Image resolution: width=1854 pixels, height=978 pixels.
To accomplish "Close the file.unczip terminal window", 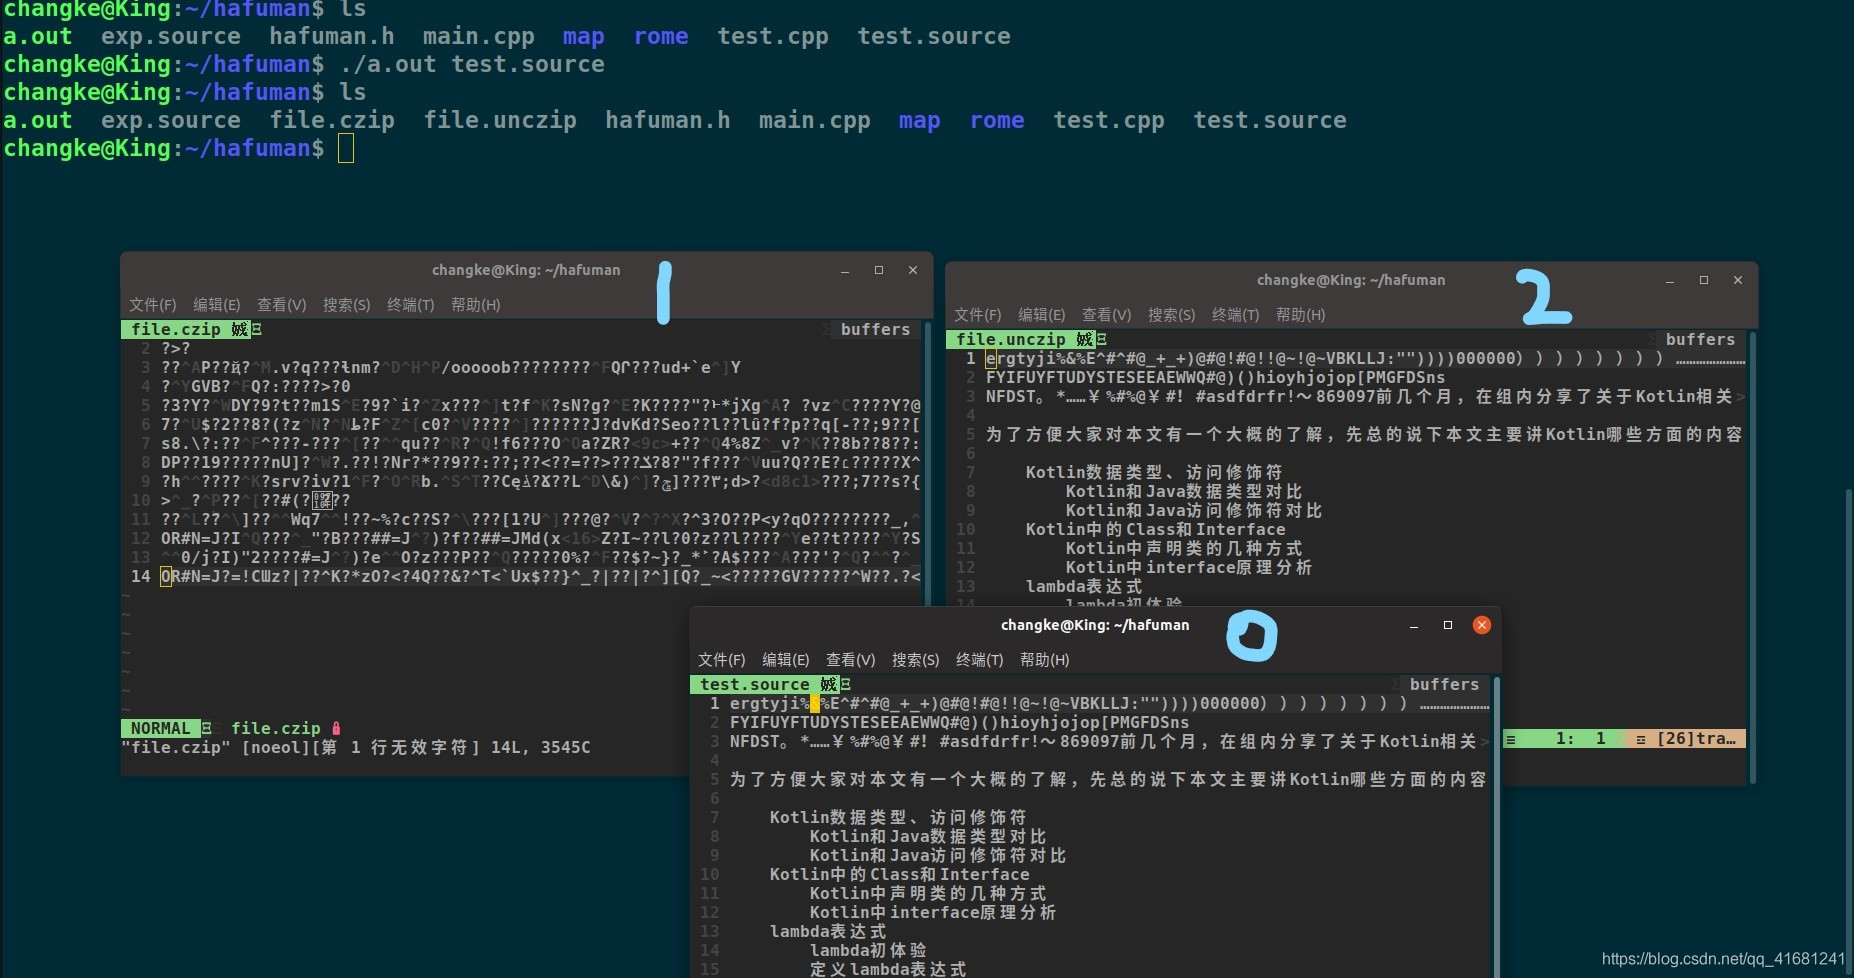I will pos(1737,280).
